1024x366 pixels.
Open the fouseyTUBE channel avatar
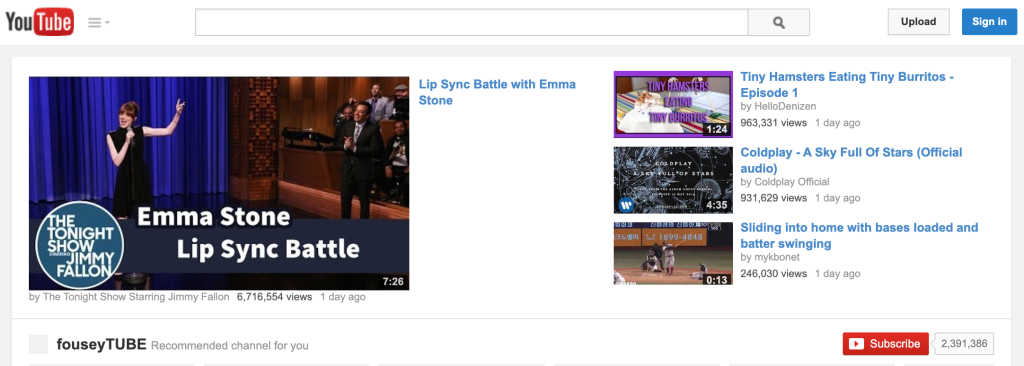tap(39, 344)
